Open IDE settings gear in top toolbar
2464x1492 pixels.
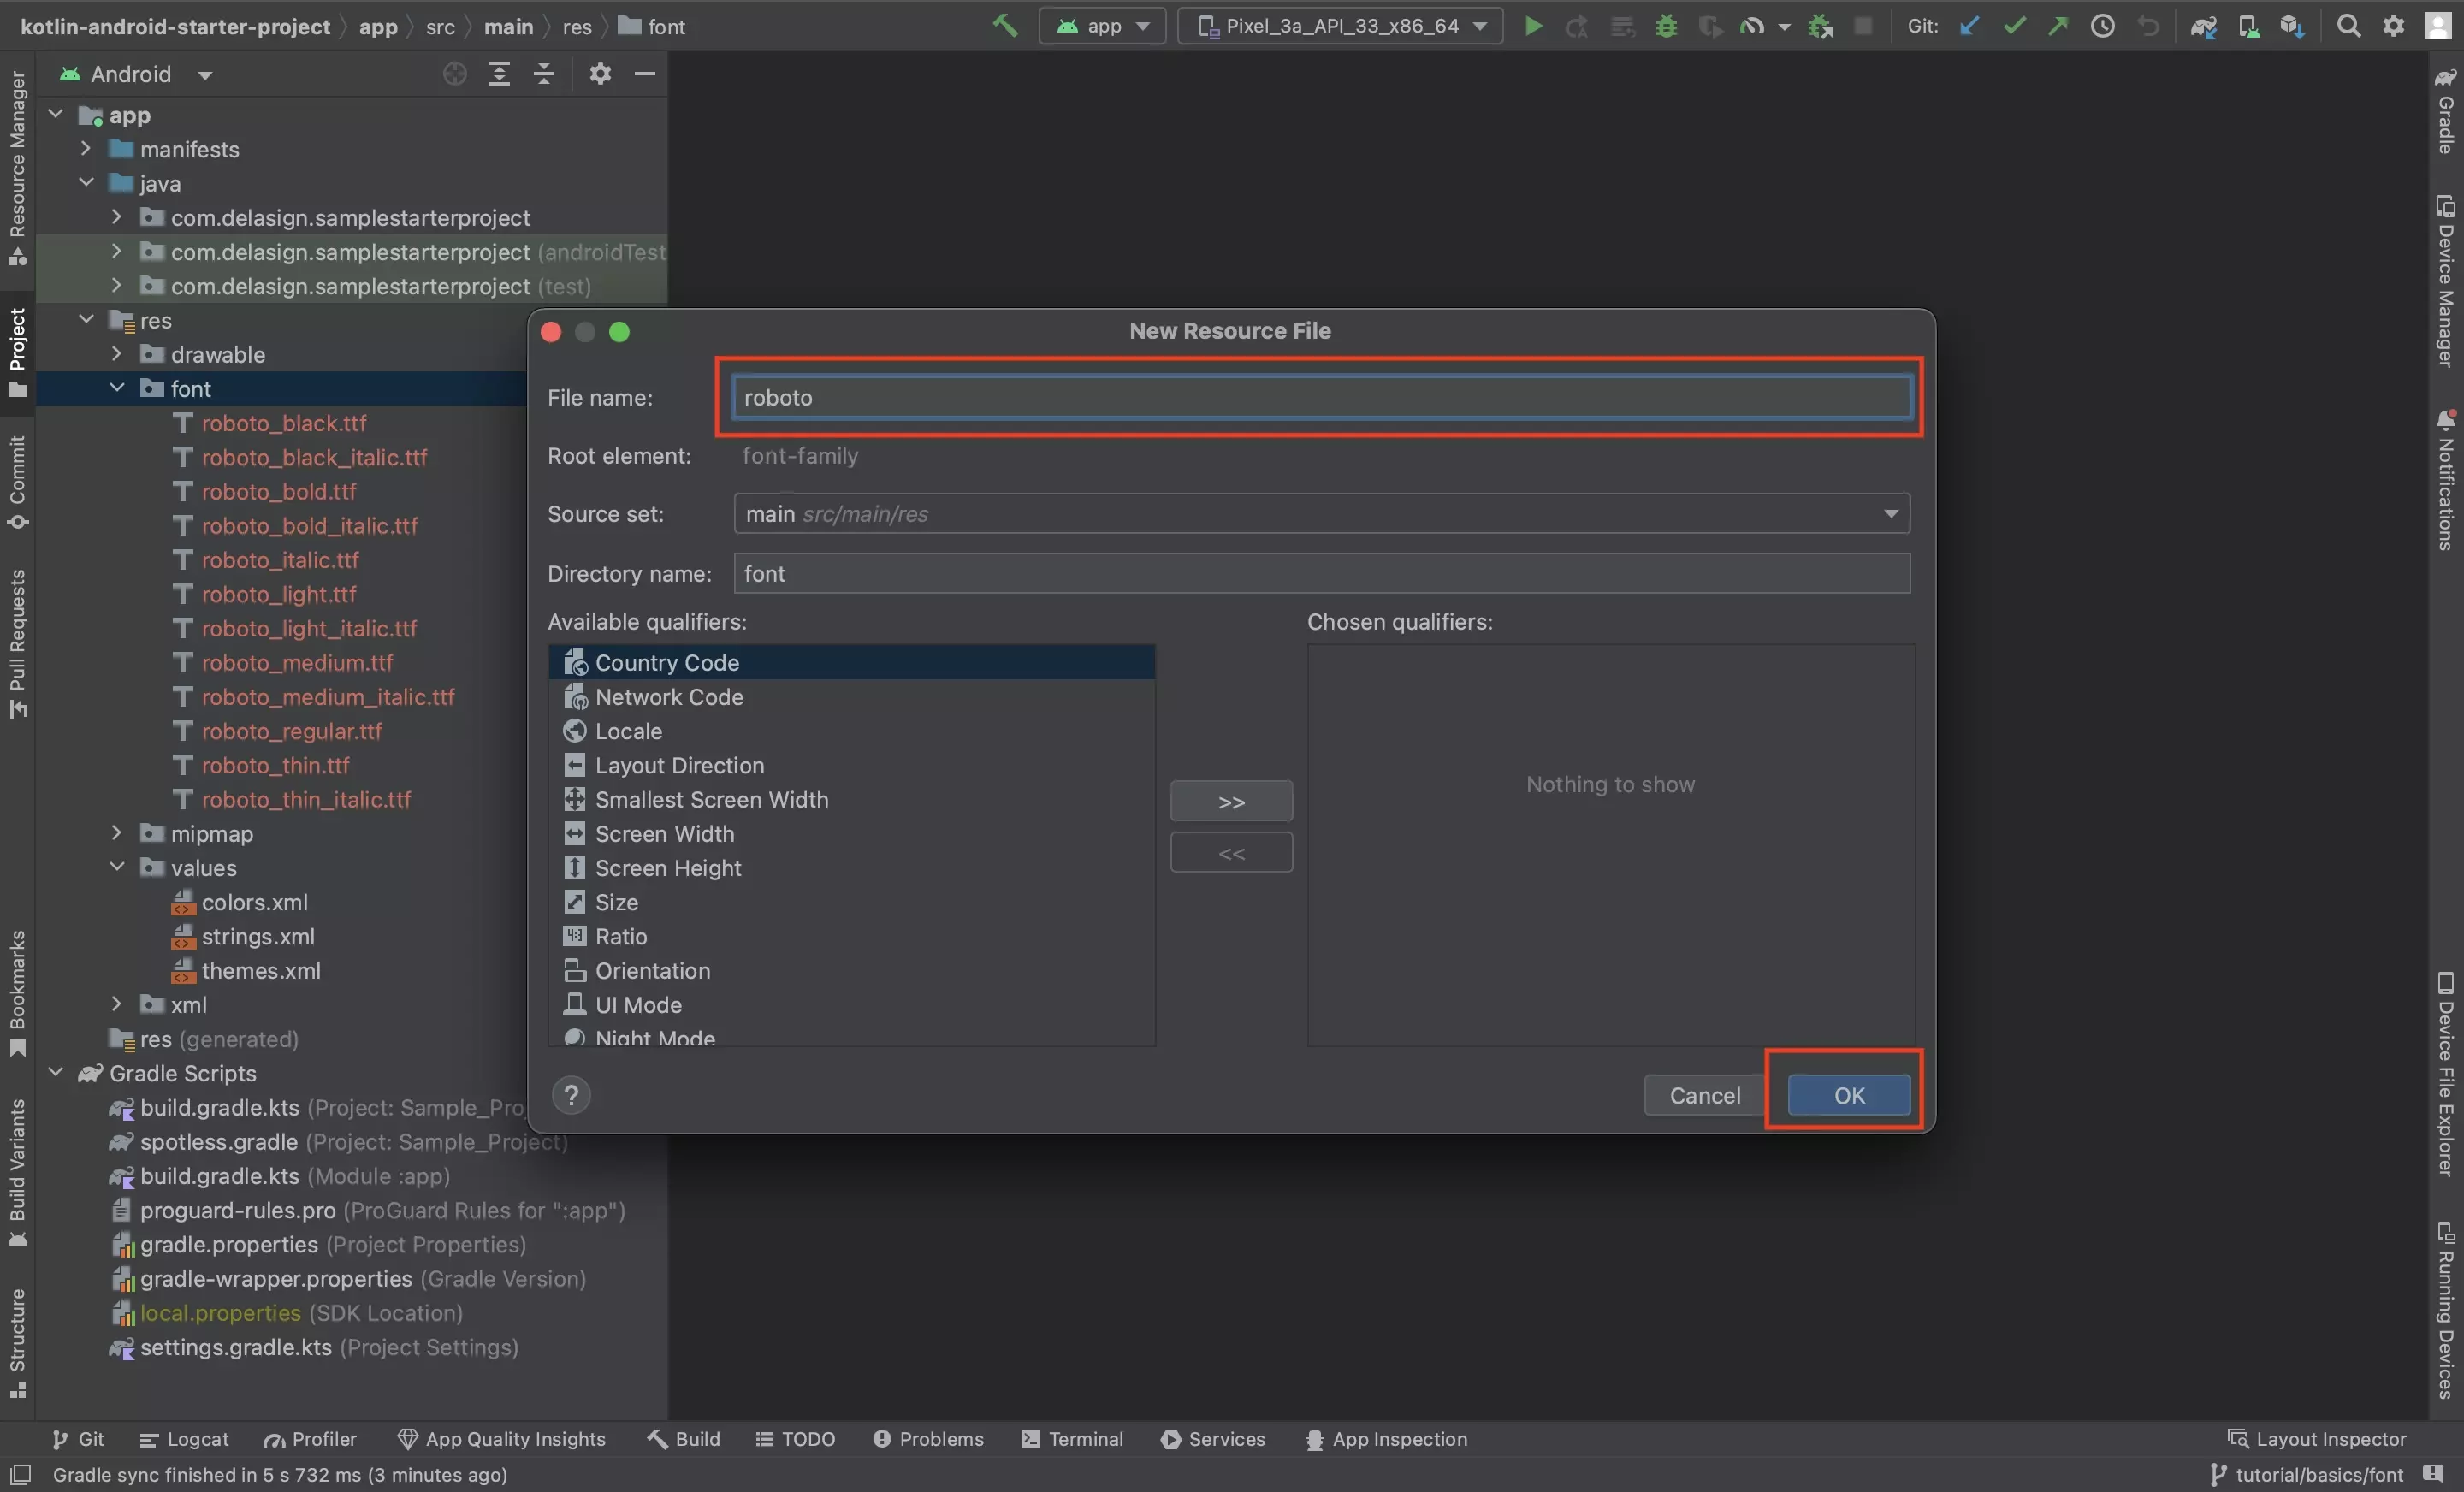[x=2393, y=26]
